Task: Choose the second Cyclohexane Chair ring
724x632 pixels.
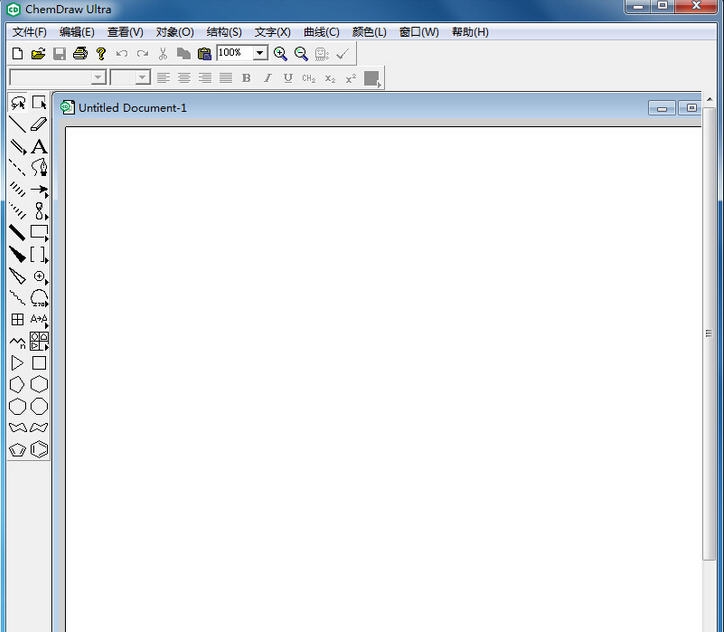Action: click(x=39, y=427)
